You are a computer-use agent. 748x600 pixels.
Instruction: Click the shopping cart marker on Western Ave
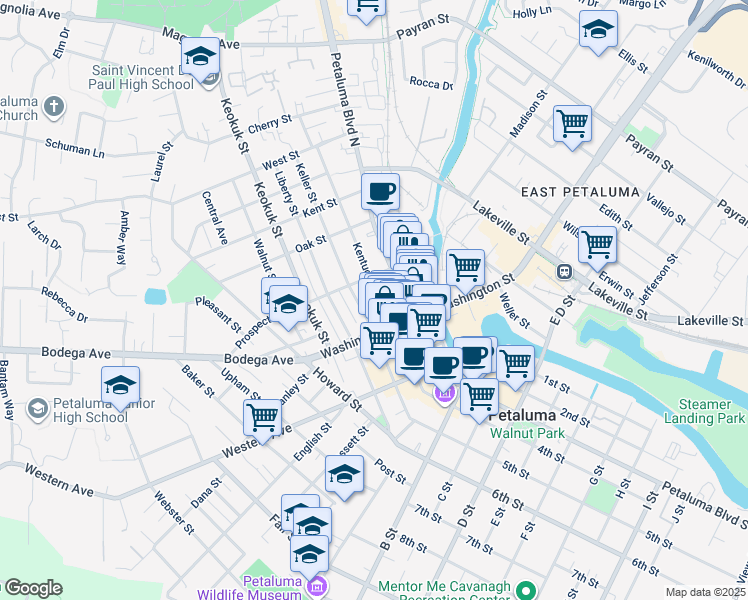(263, 417)
